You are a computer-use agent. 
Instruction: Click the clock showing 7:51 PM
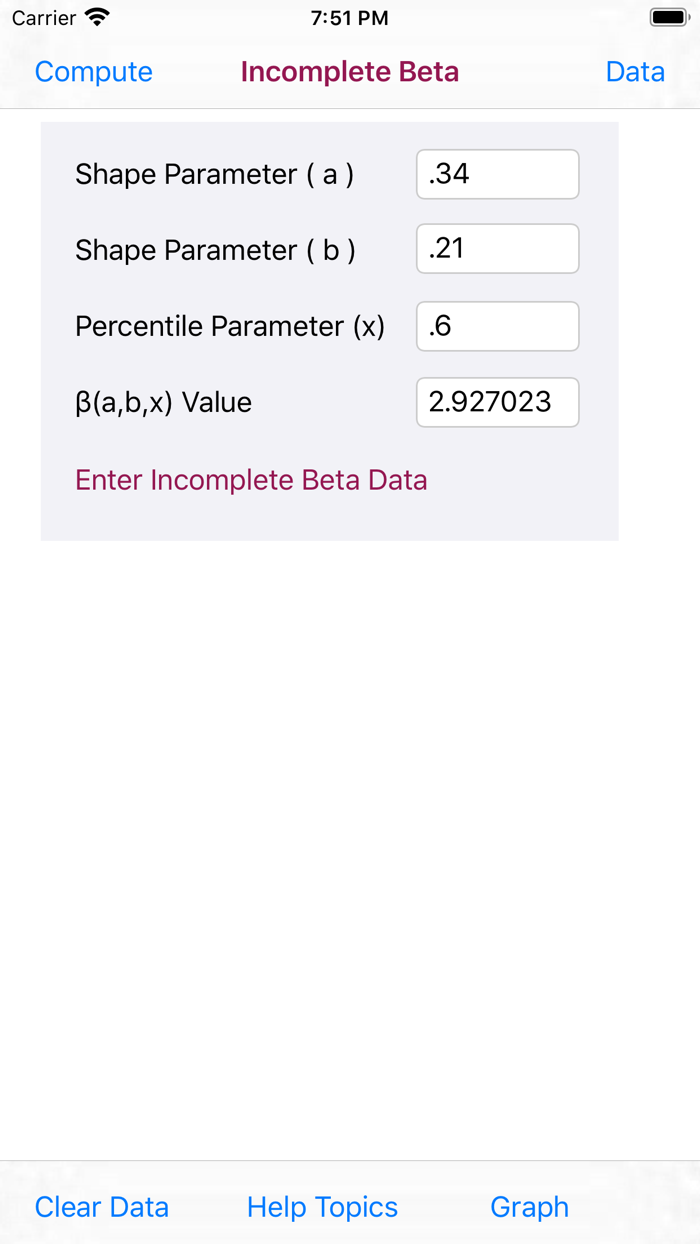coord(350,17)
